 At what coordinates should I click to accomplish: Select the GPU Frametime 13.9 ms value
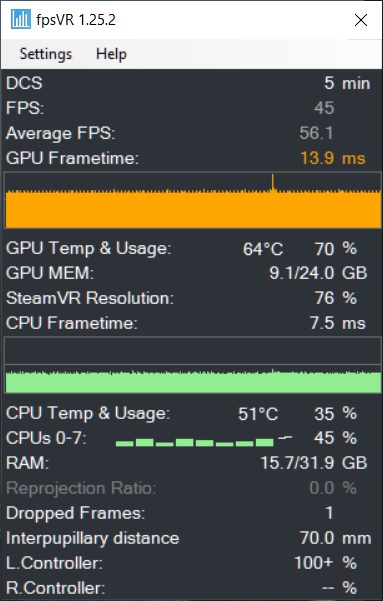point(333,158)
